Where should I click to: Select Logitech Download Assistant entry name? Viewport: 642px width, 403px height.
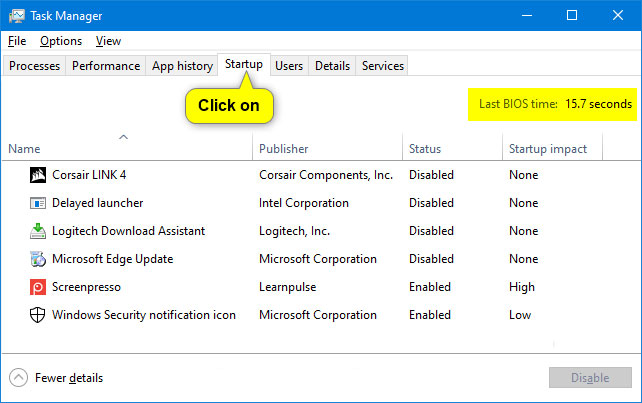(x=128, y=231)
